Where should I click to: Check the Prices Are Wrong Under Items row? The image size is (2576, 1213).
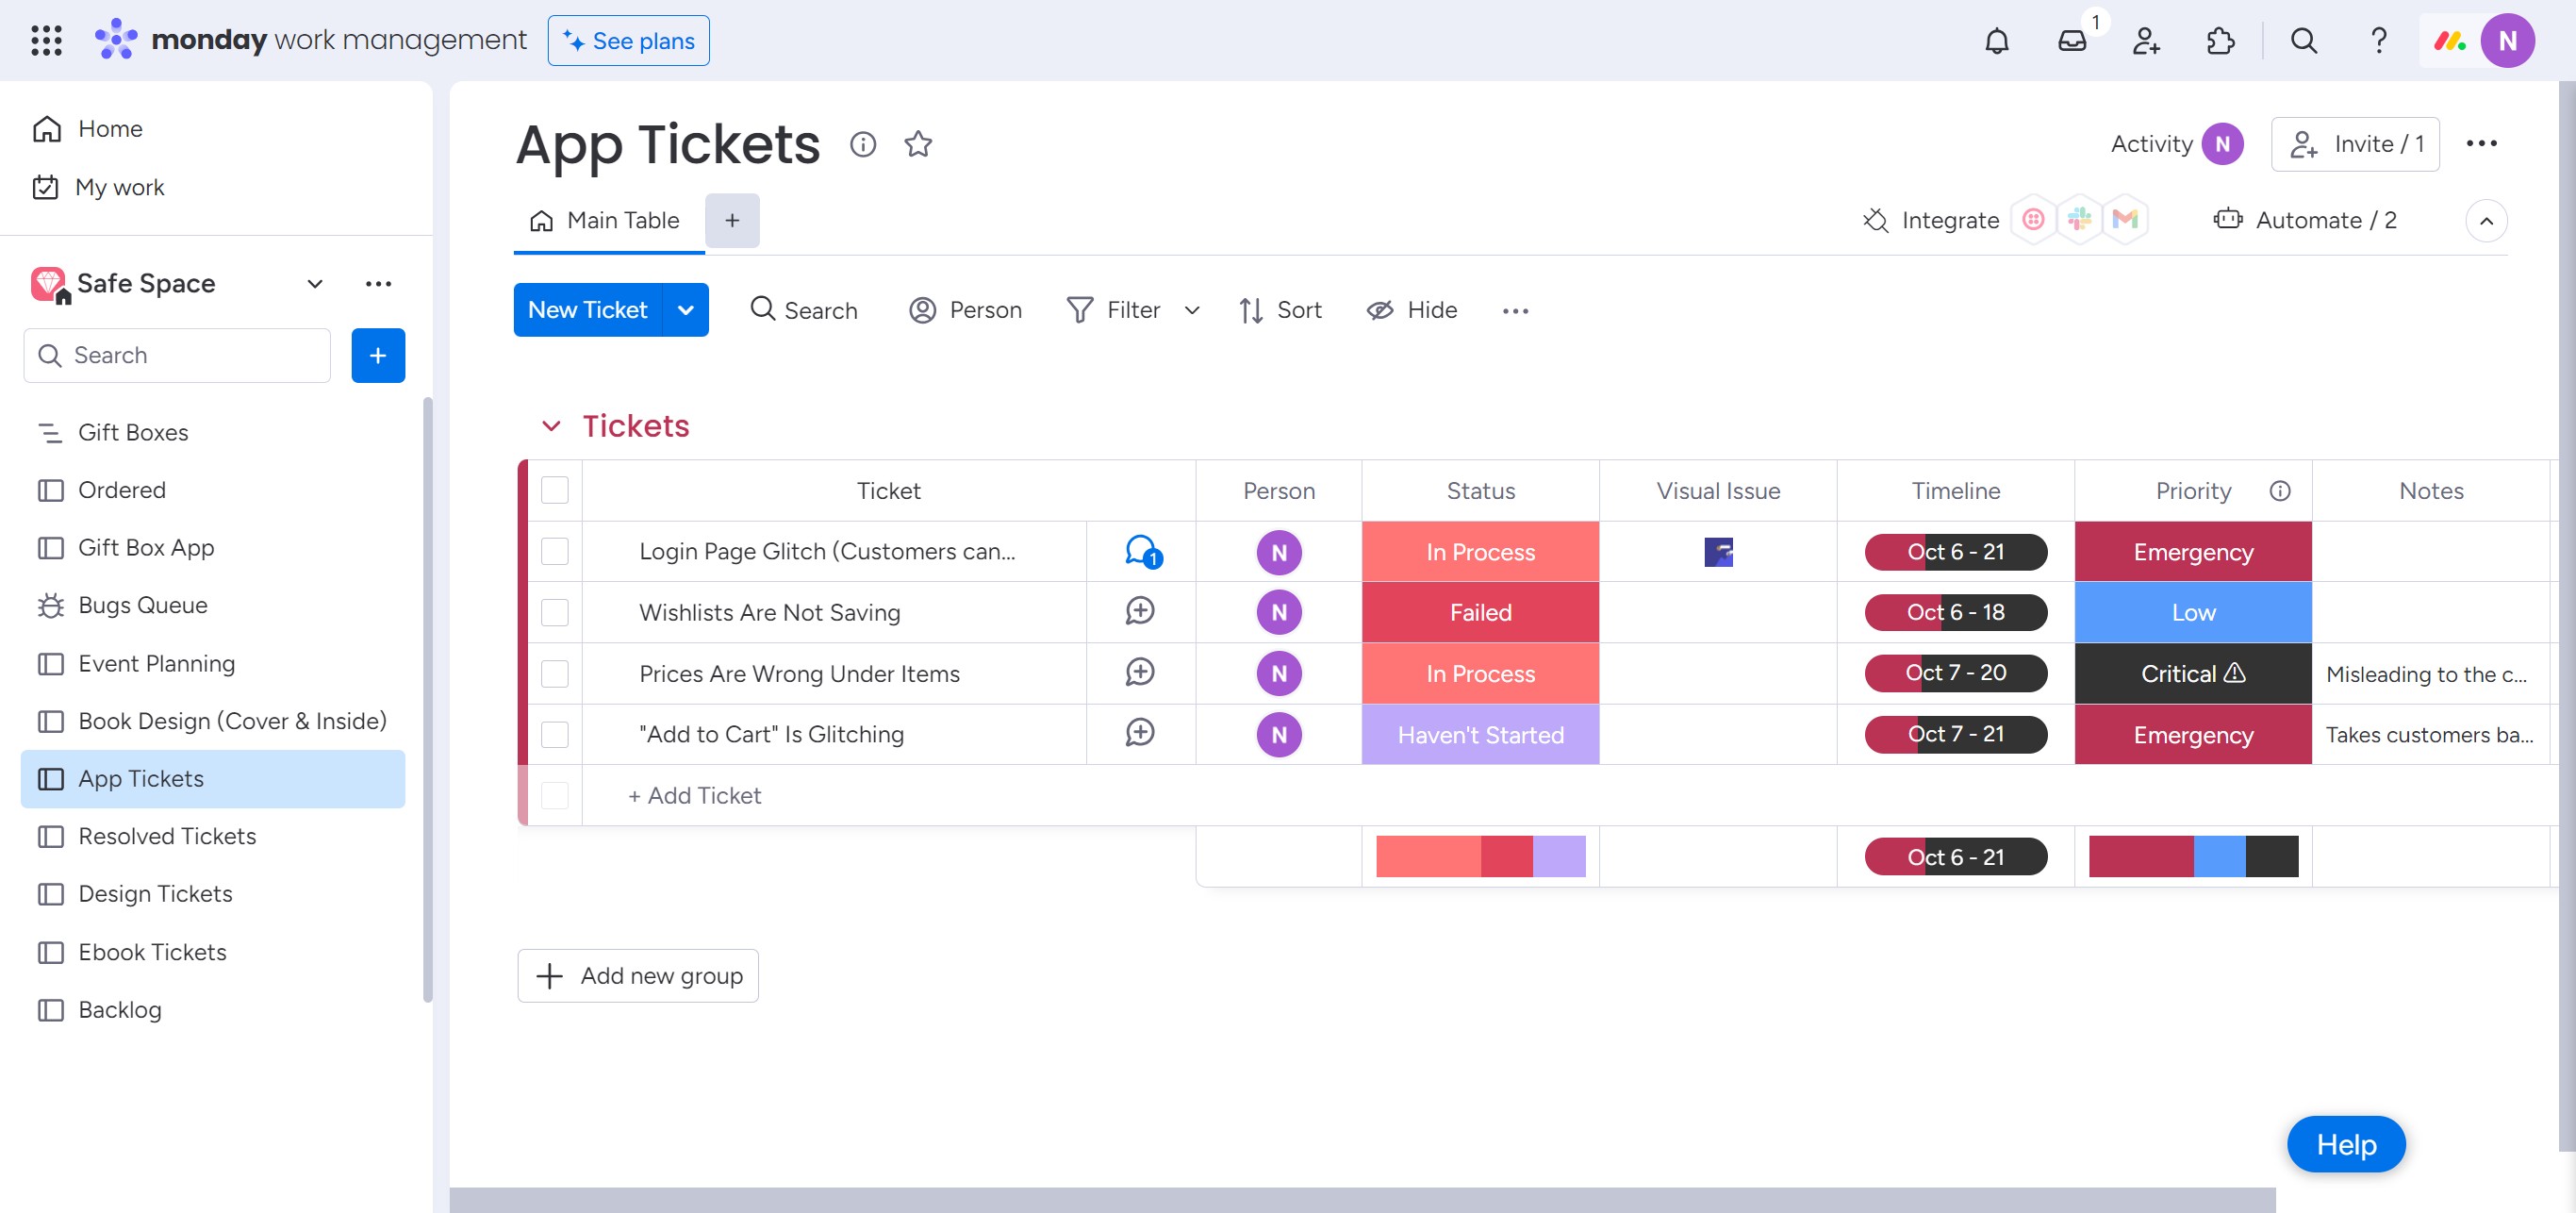point(554,673)
